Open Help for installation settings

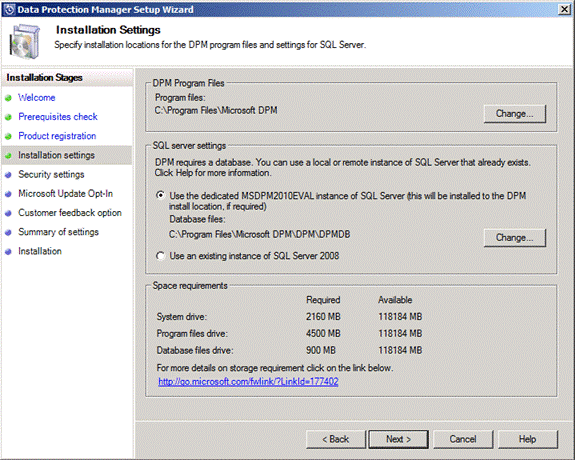(527, 439)
